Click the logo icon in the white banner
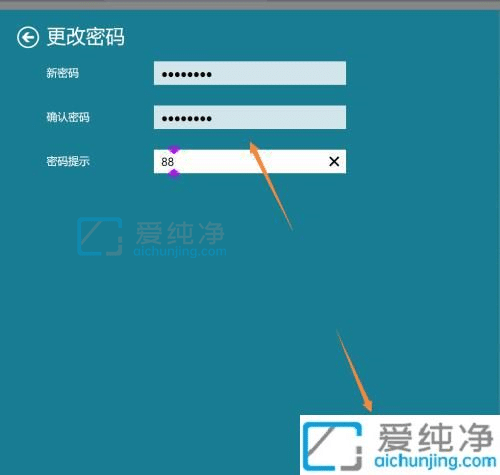 point(332,445)
